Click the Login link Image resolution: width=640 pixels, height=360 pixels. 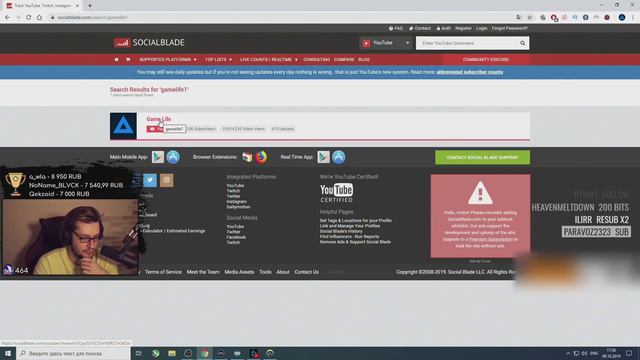tap(482, 28)
